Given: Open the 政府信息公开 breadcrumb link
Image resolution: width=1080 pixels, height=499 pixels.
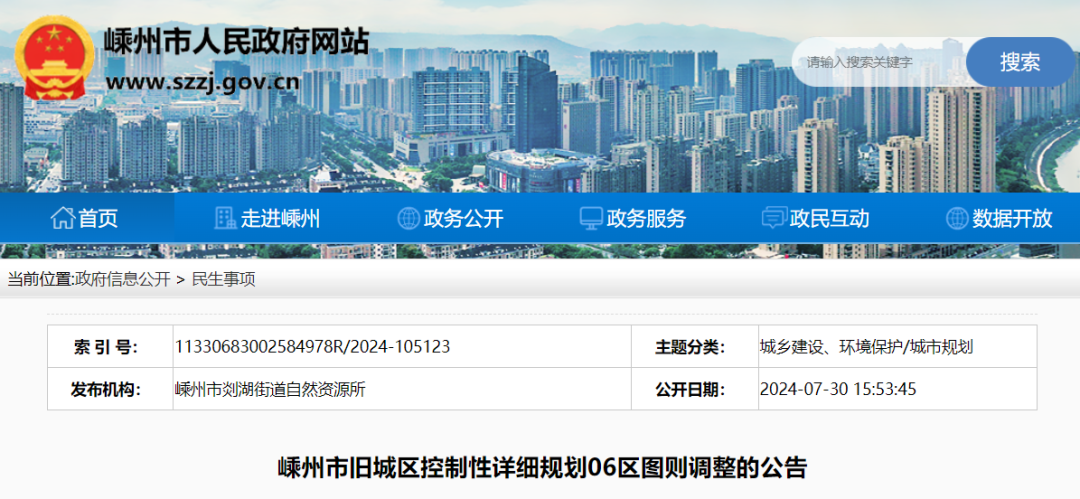Looking at the screenshot, I should pos(122,280).
